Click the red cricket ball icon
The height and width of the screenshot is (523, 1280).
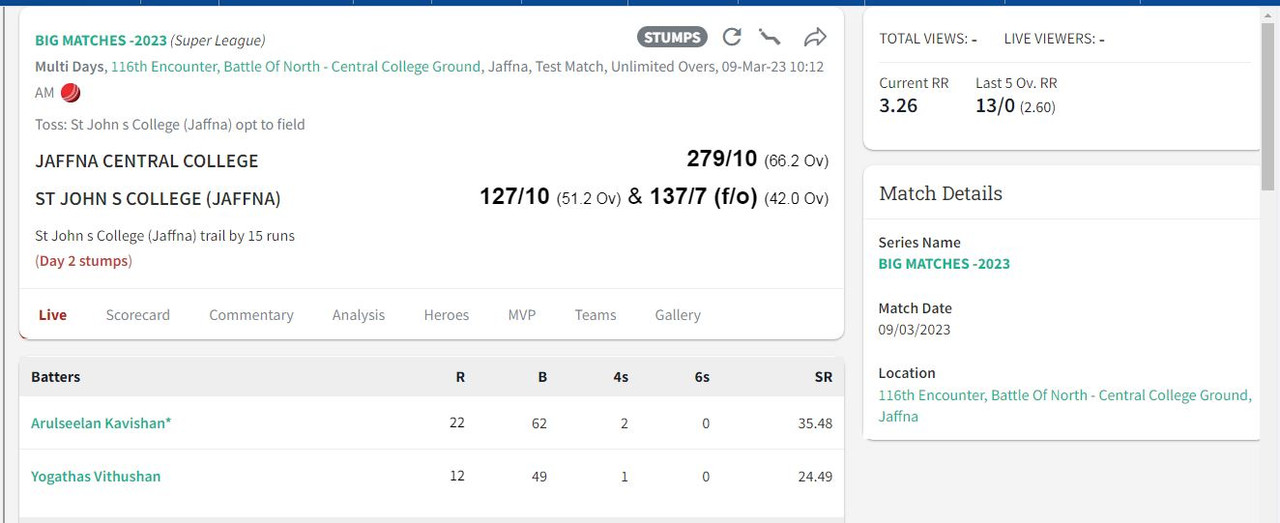pos(71,93)
